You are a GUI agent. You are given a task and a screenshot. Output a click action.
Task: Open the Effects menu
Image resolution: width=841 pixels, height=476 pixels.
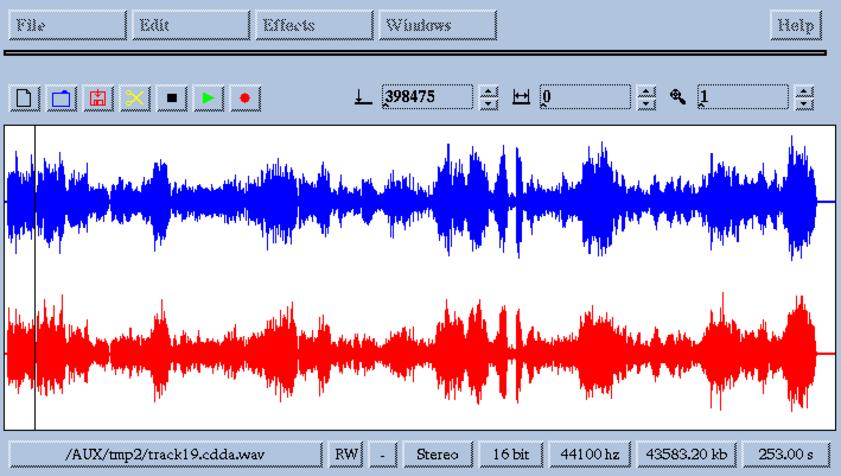coord(313,25)
